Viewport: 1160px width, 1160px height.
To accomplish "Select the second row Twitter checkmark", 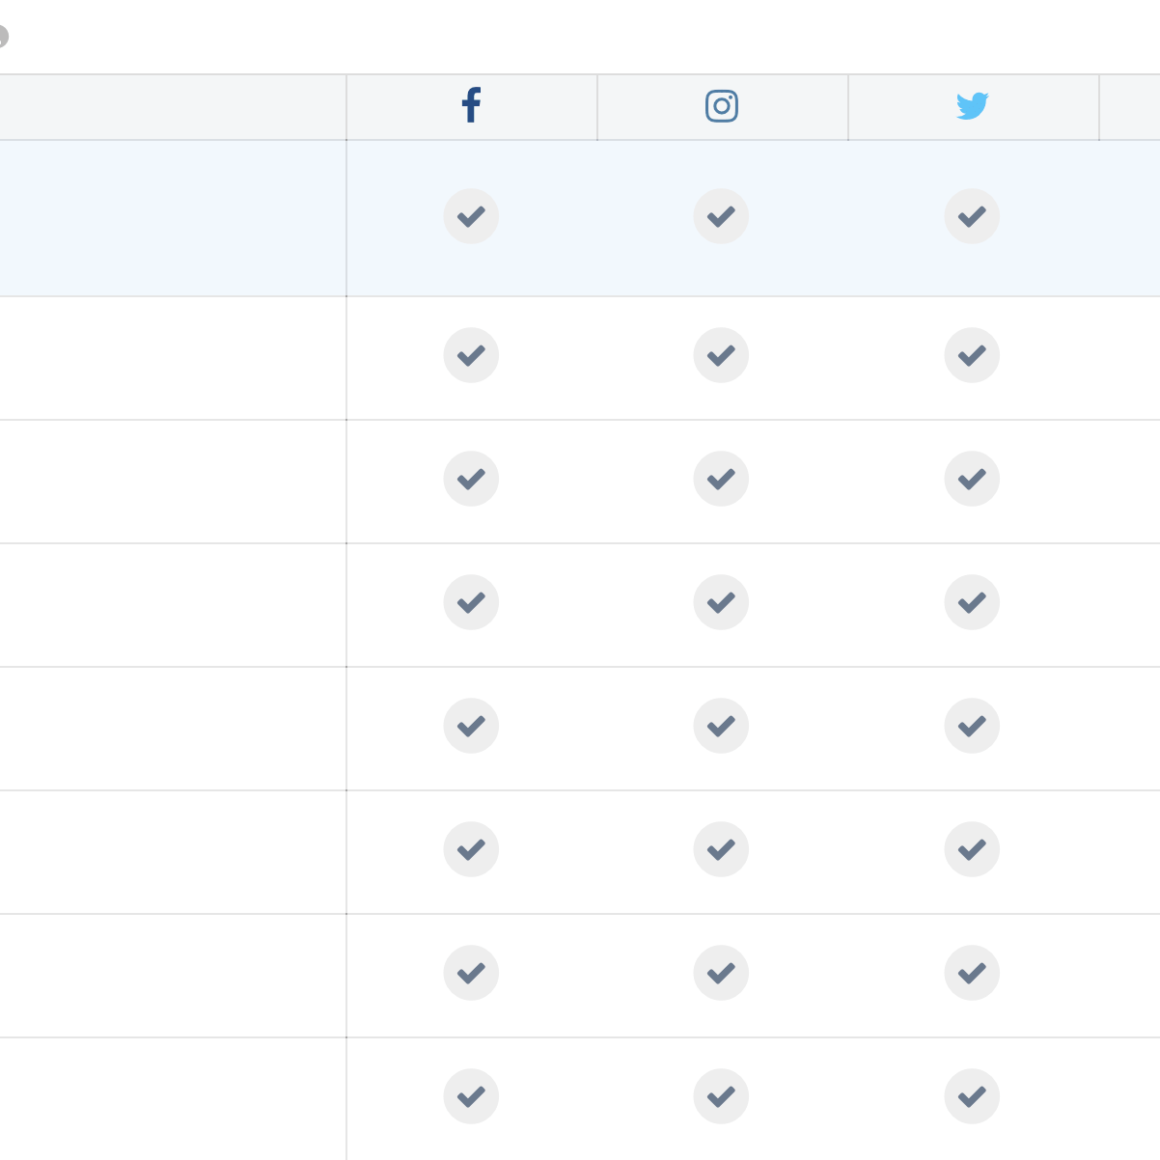I will pyautogui.click(x=972, y=355).
